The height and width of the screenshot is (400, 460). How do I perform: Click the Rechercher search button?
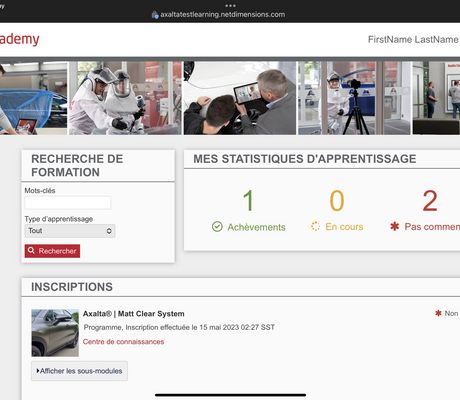(52, 251)
